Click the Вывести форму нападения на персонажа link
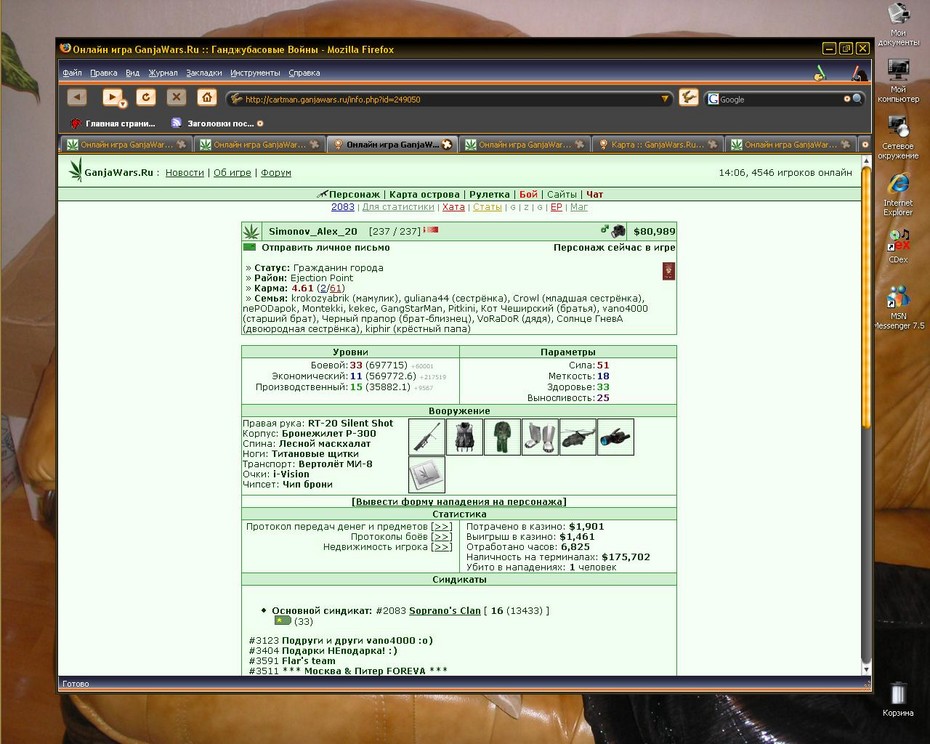The image size is (930, 744). click(459, 501)
